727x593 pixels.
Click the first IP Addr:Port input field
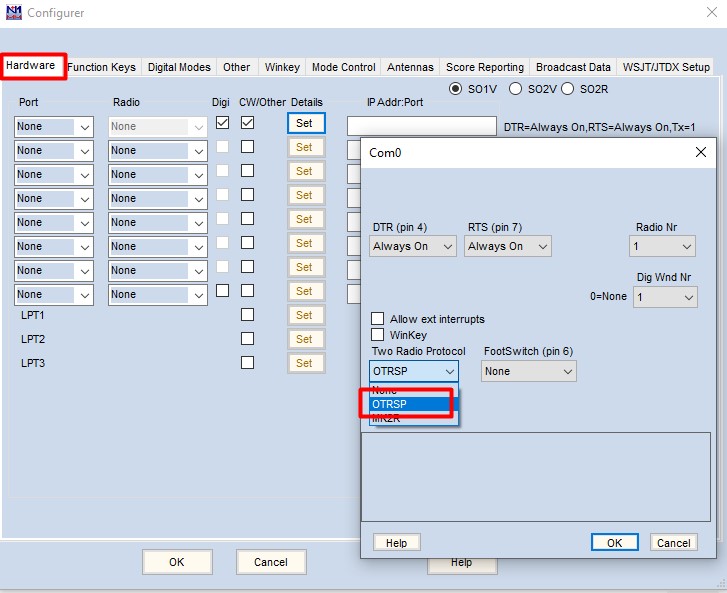[x=421, y=126]
